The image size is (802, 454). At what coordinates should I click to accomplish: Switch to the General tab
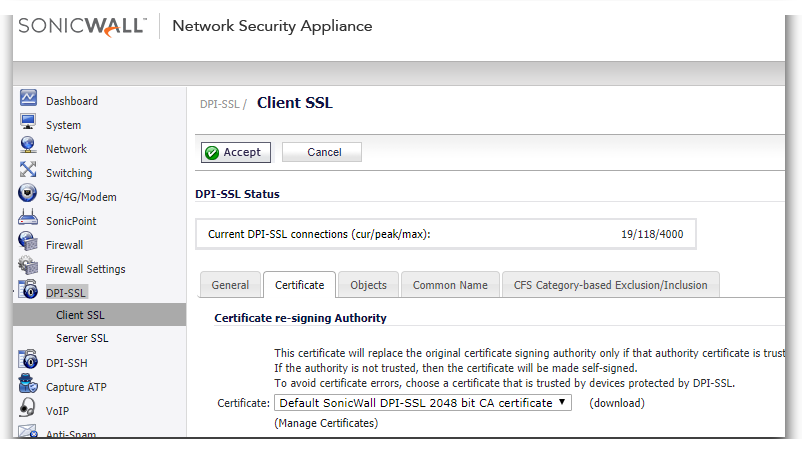point(230,285)
